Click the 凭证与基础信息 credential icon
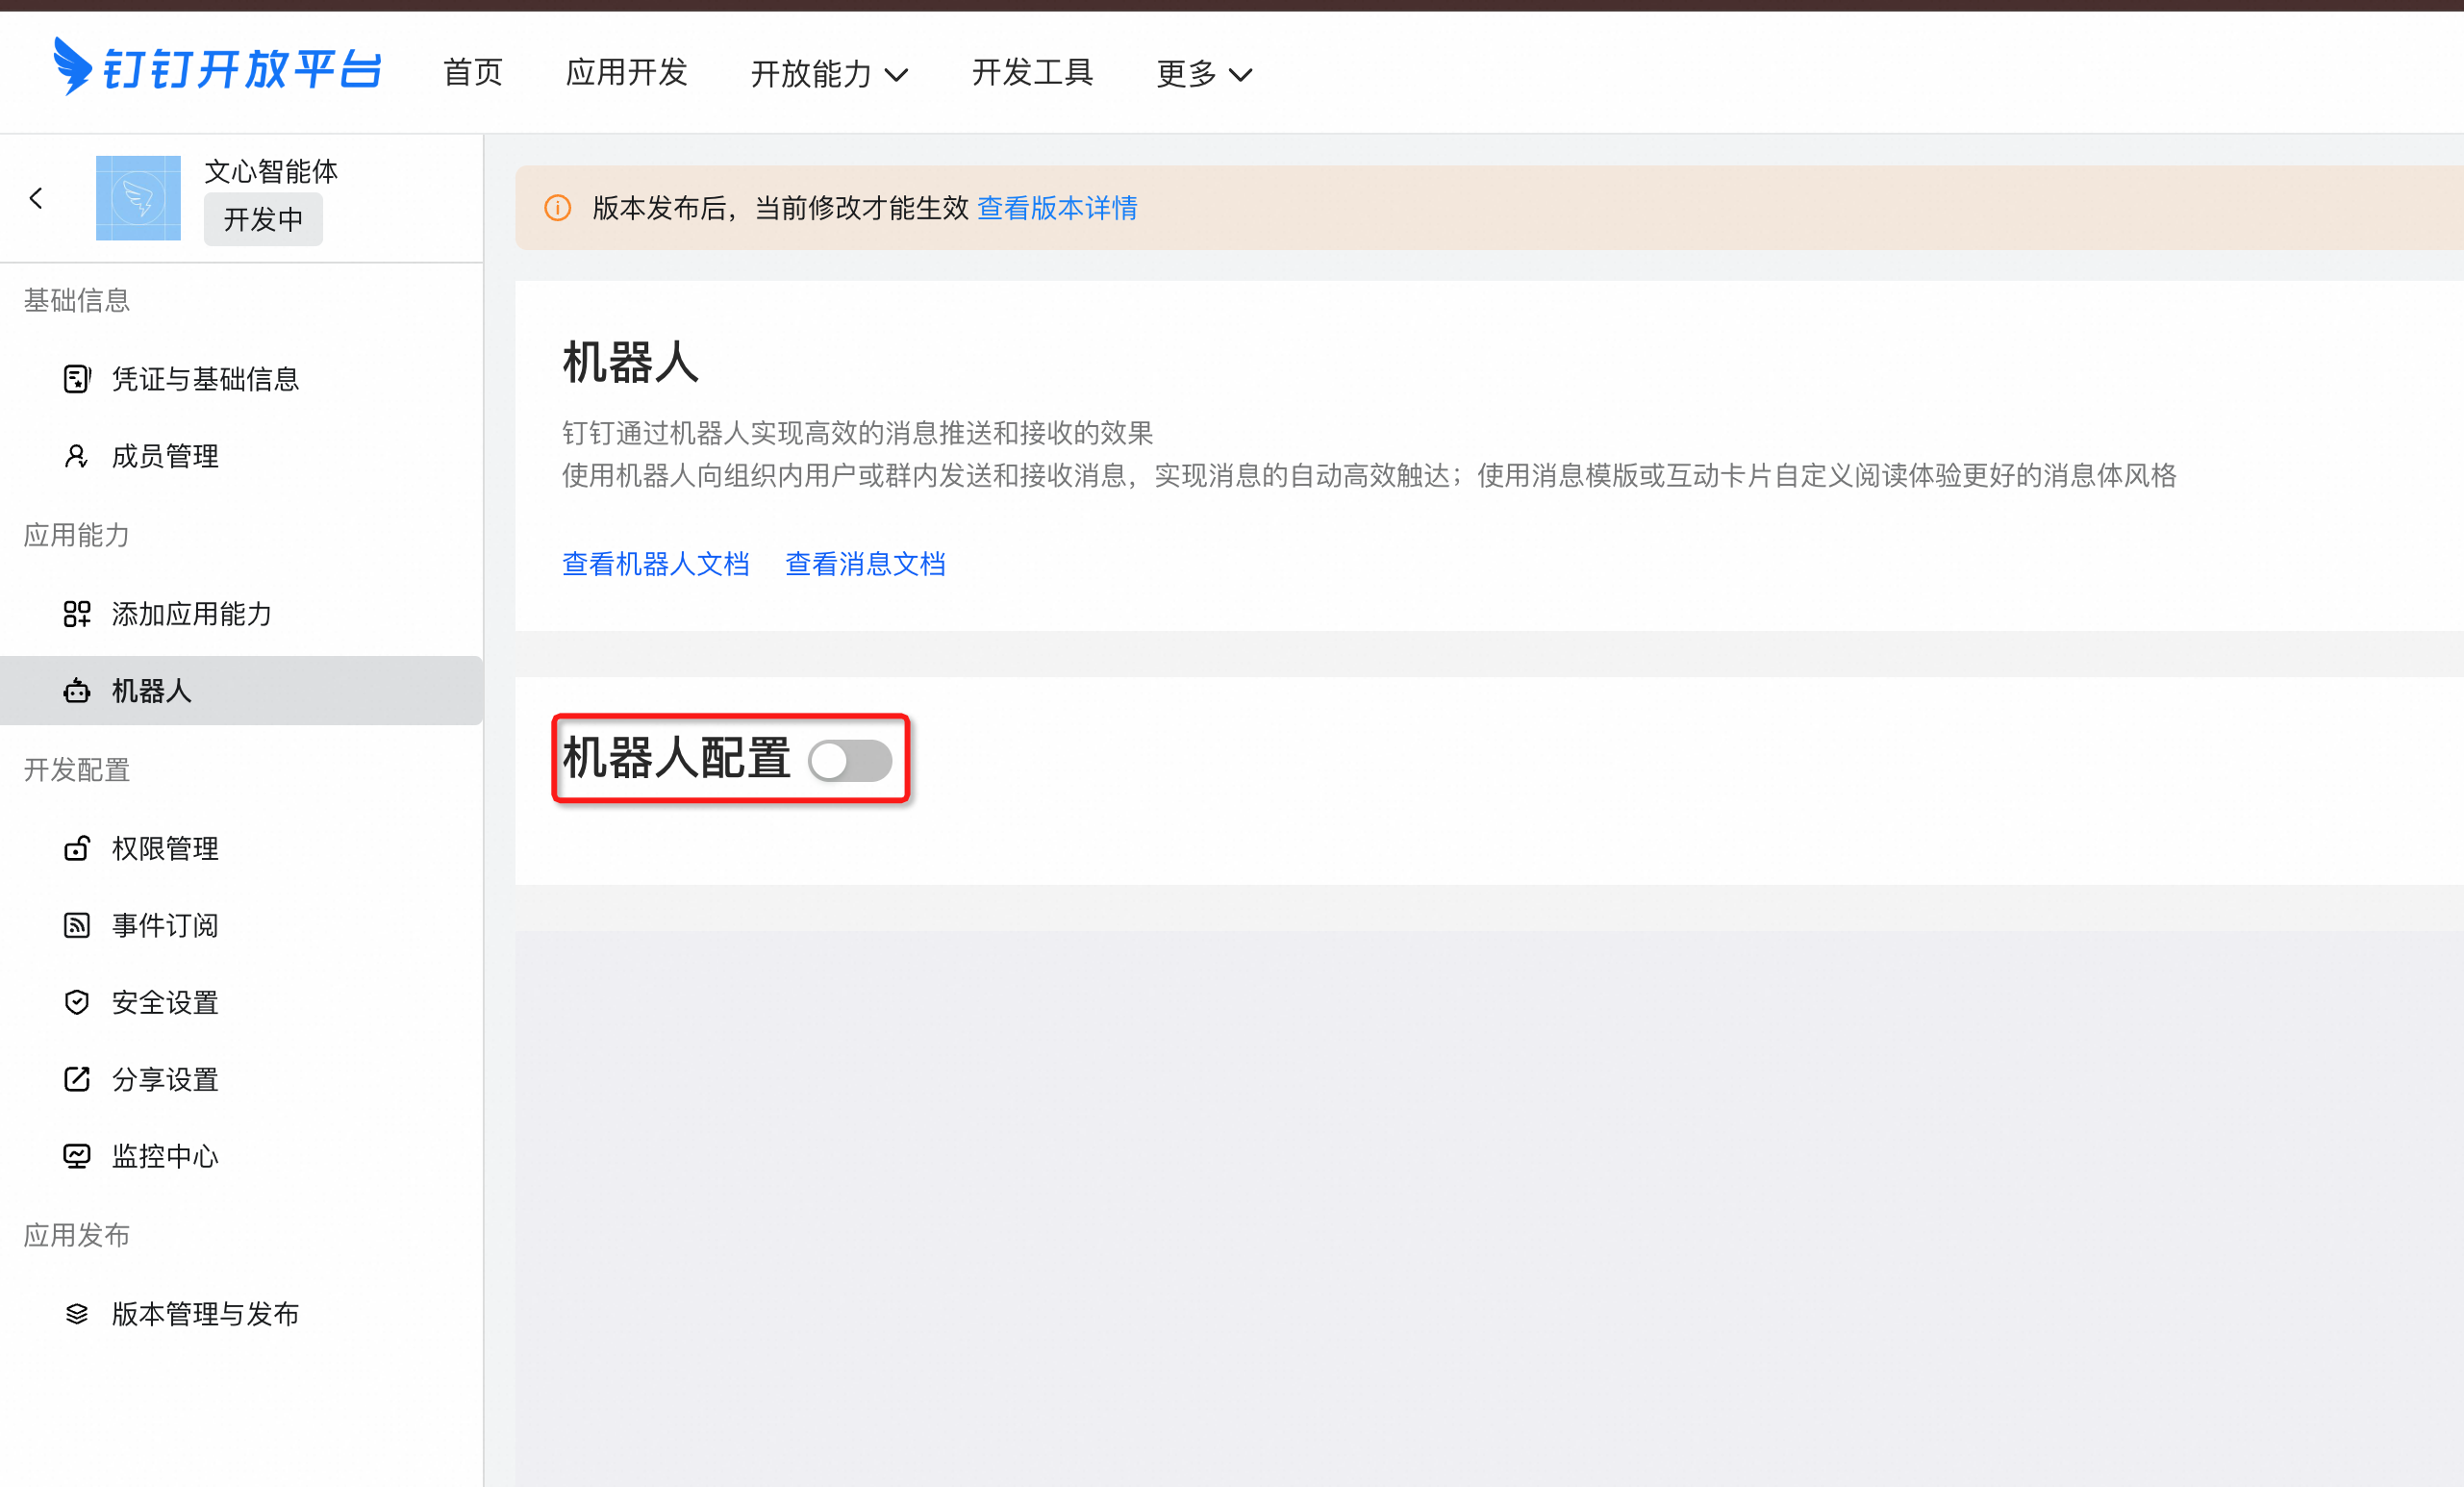This screenshot has height=1487, width=2464. point(77,379)
